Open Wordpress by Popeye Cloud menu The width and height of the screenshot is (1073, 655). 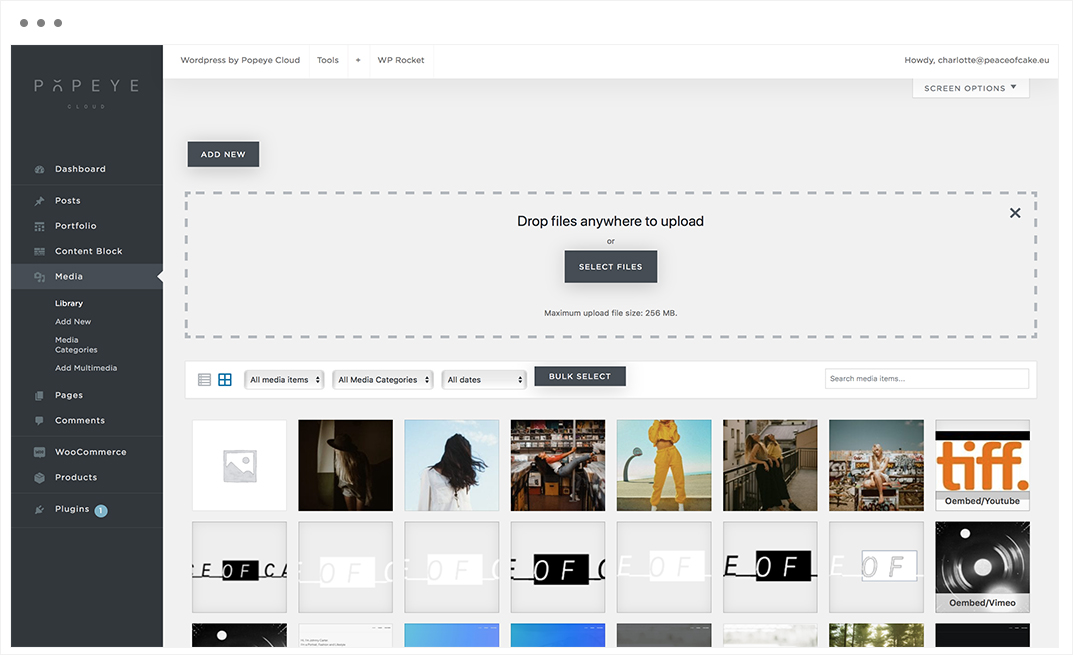[240, 60]
